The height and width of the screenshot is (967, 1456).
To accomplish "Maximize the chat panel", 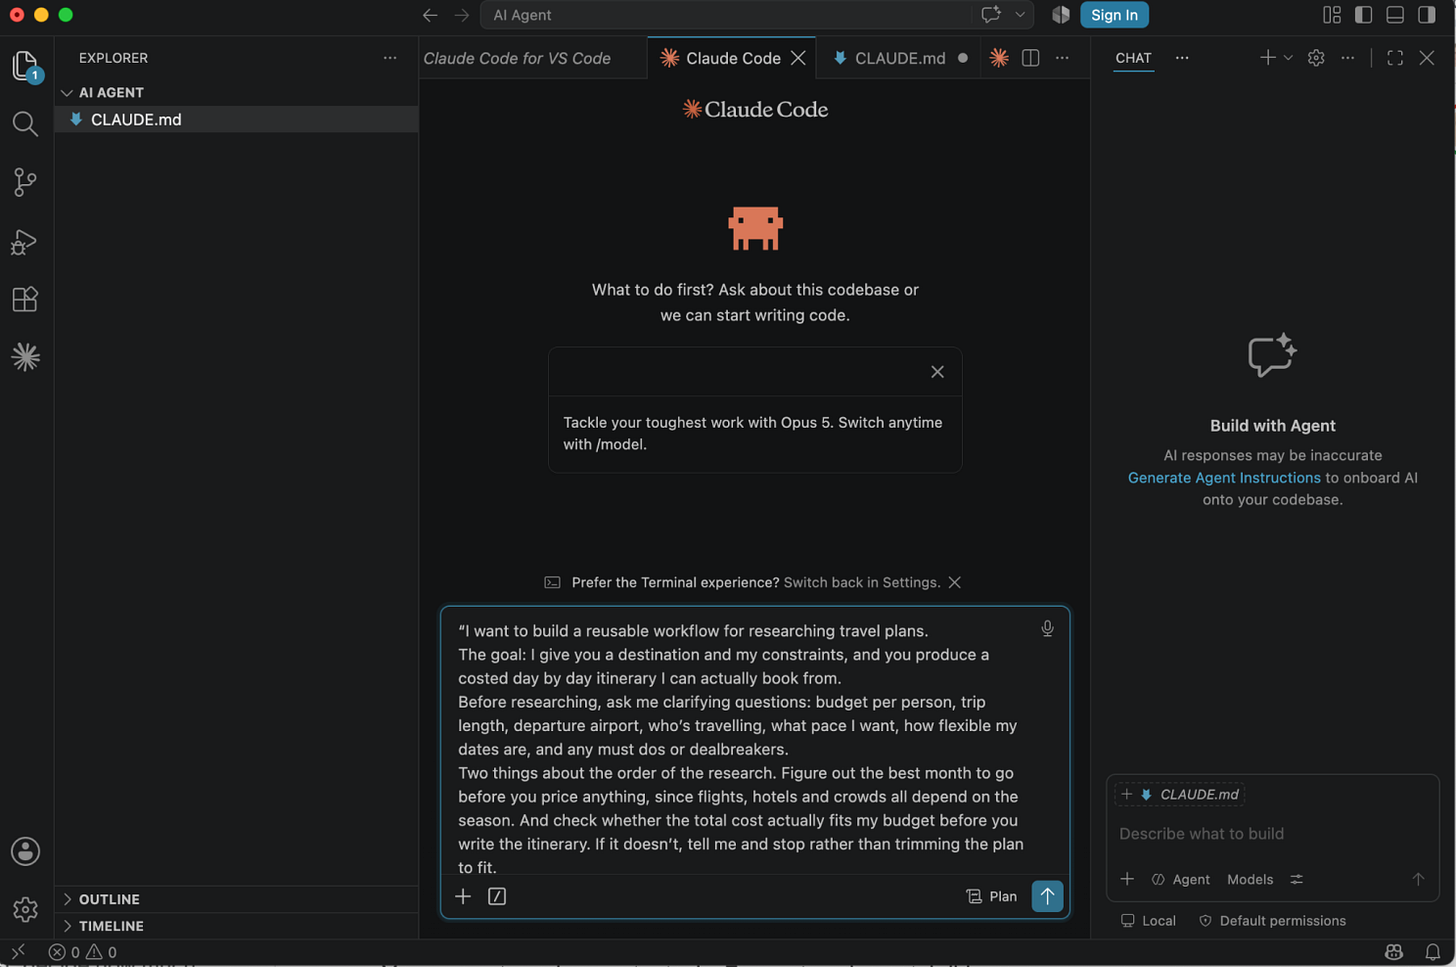I will point(1395,58).
